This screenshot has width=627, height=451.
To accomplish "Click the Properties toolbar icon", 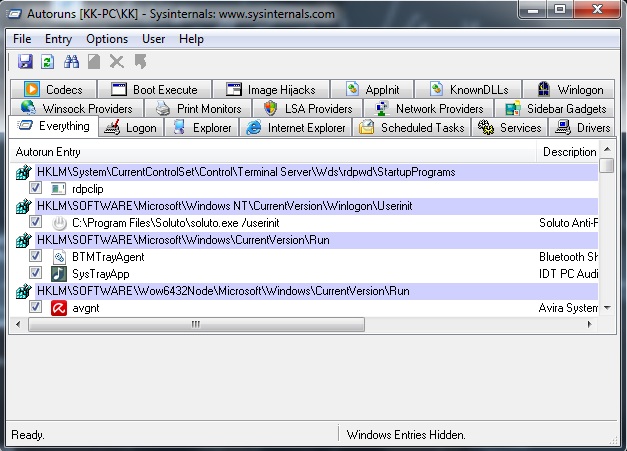I will [94, 62].
